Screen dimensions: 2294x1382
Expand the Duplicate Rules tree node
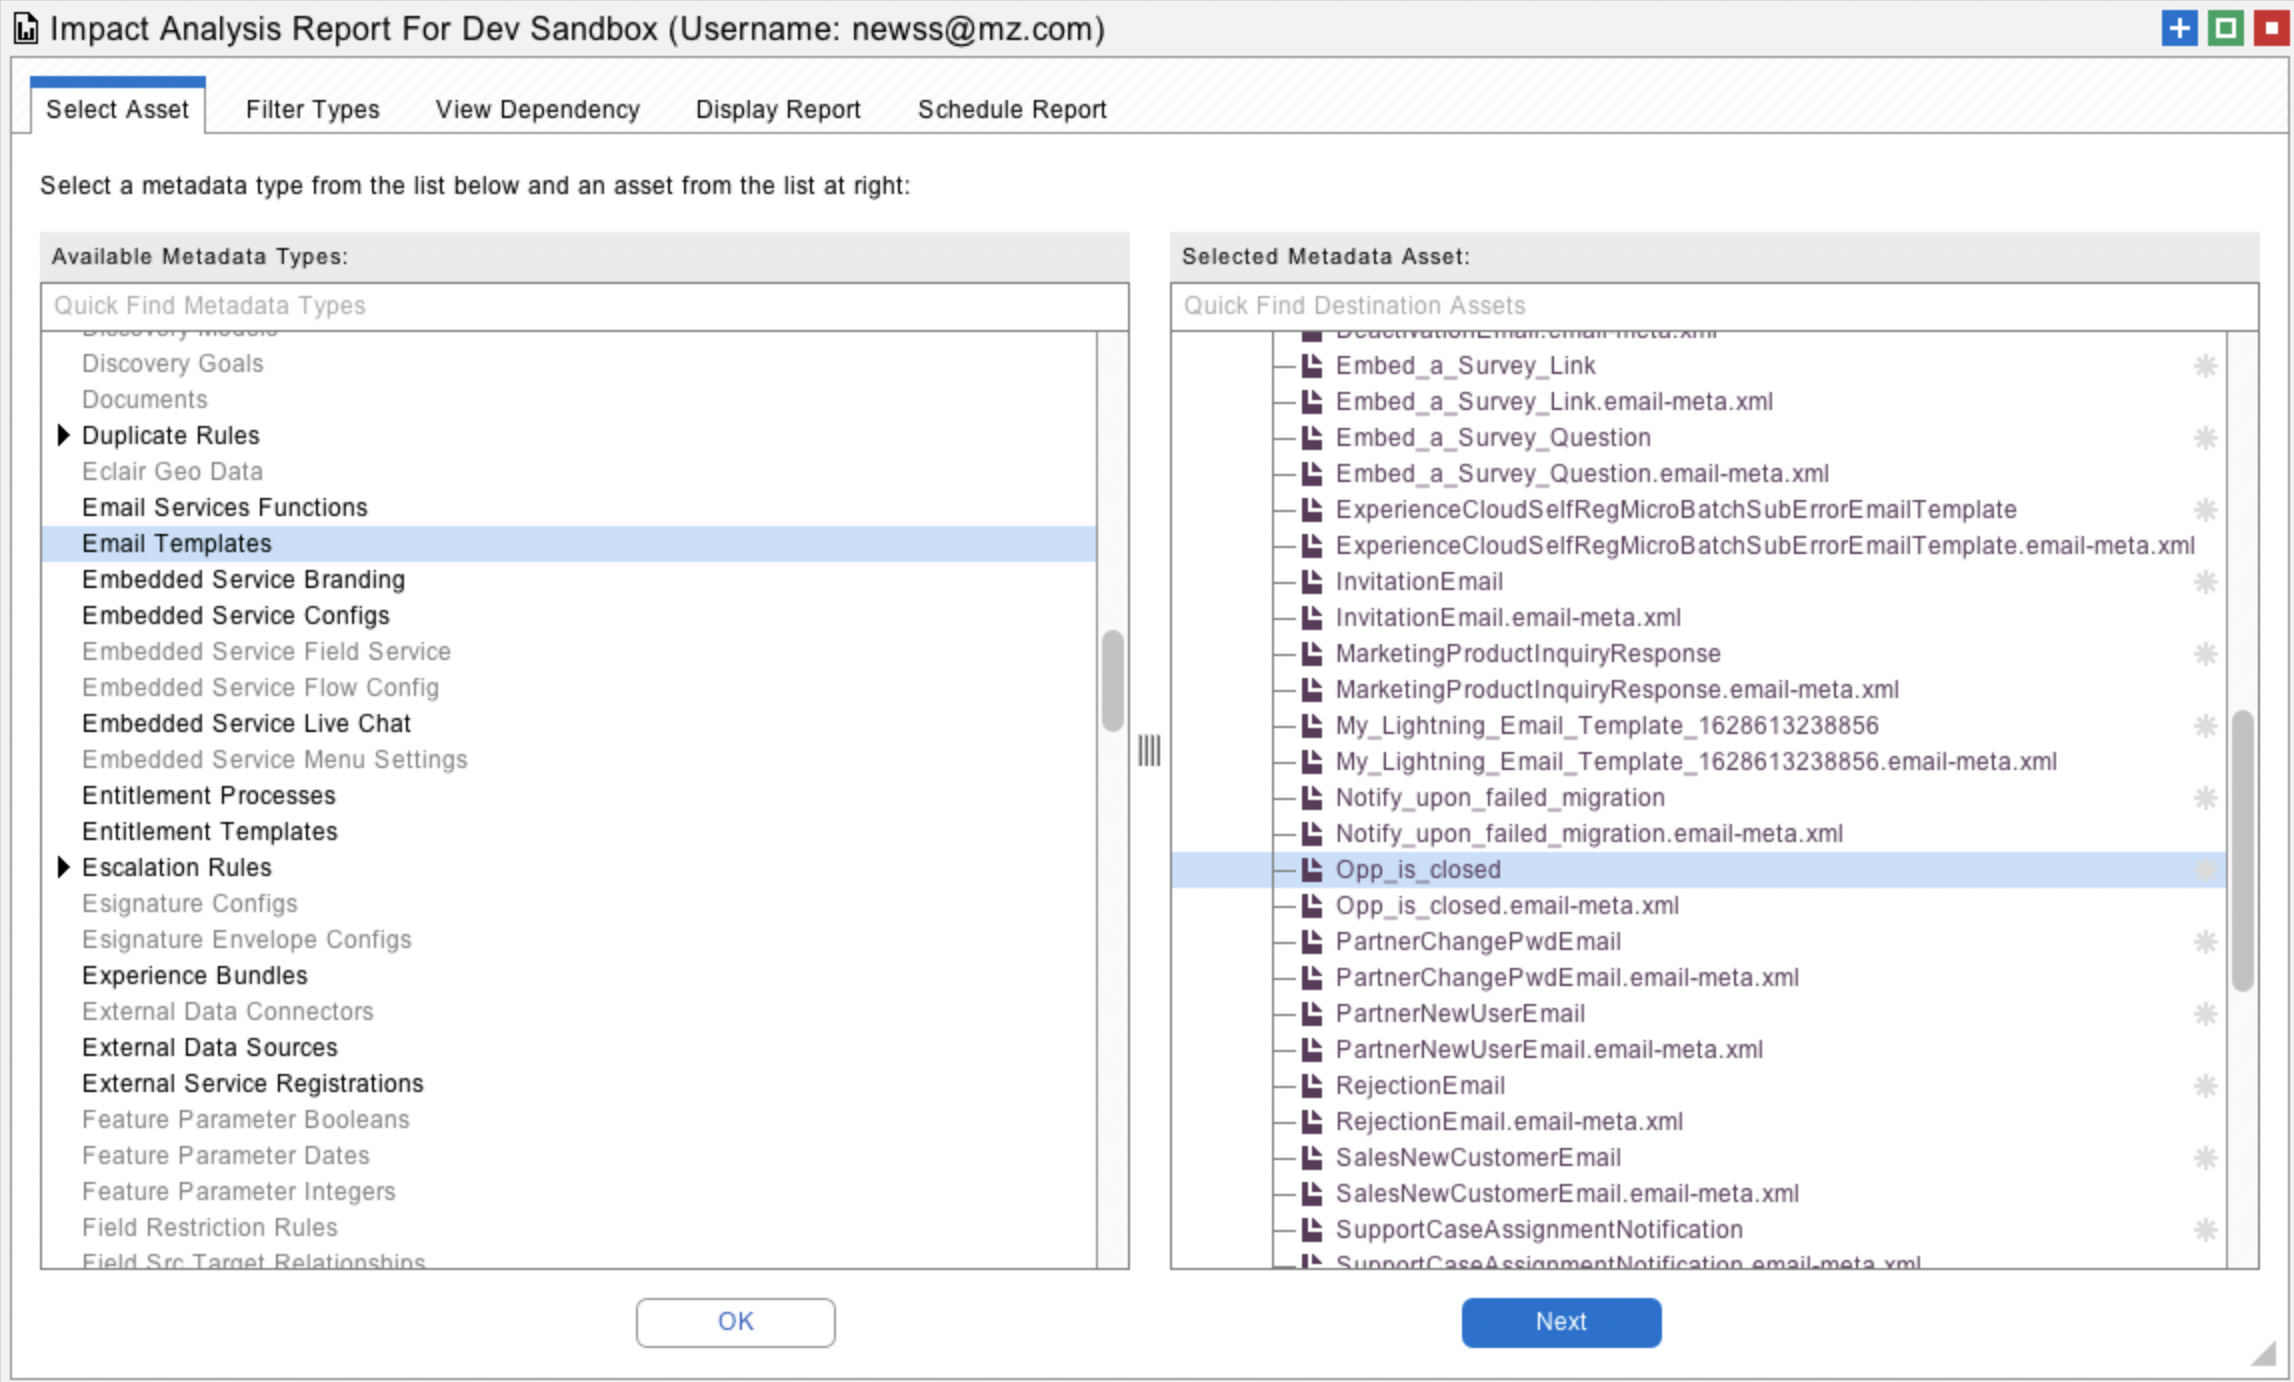click(x=63, y=435)
